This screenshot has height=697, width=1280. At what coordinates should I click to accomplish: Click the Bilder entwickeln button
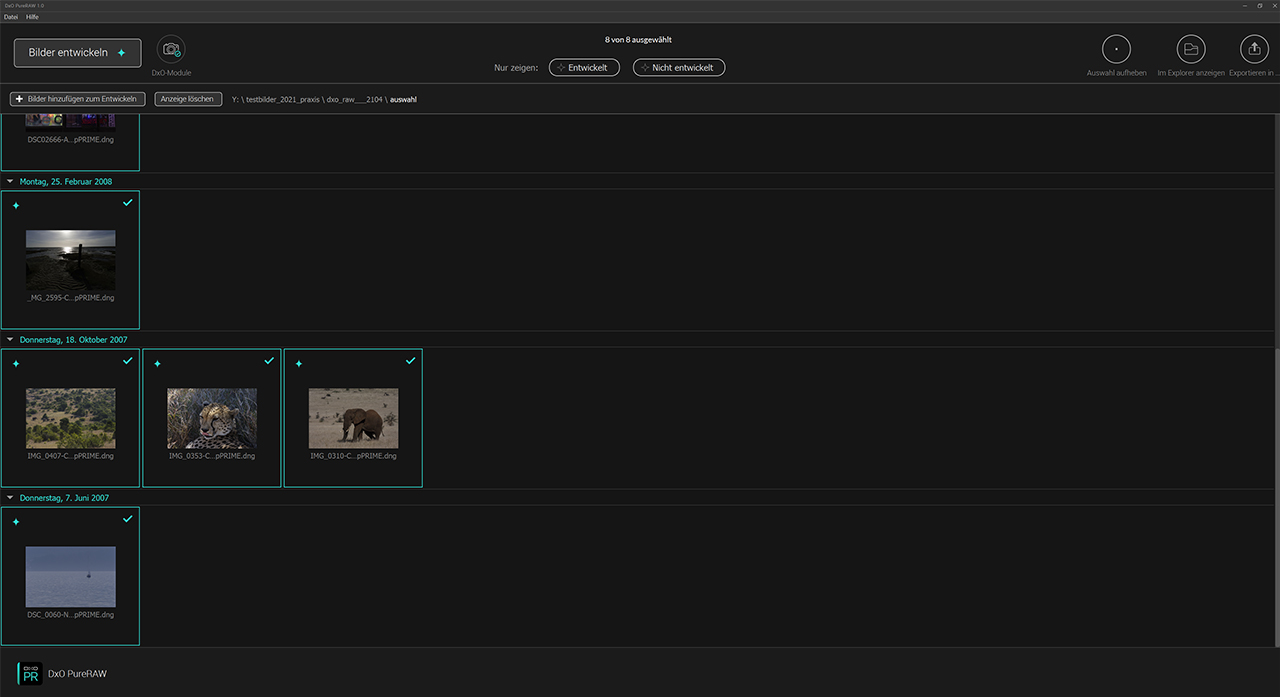point(77,53)
